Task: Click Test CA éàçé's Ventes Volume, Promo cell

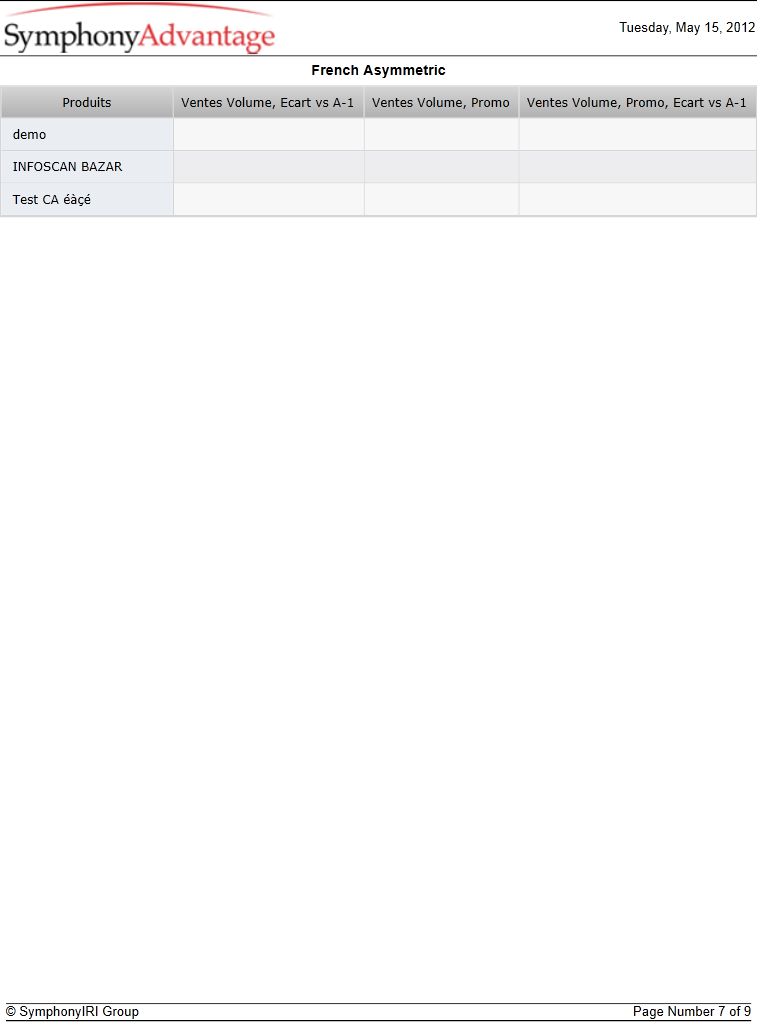Action: (x=441, y=199)
